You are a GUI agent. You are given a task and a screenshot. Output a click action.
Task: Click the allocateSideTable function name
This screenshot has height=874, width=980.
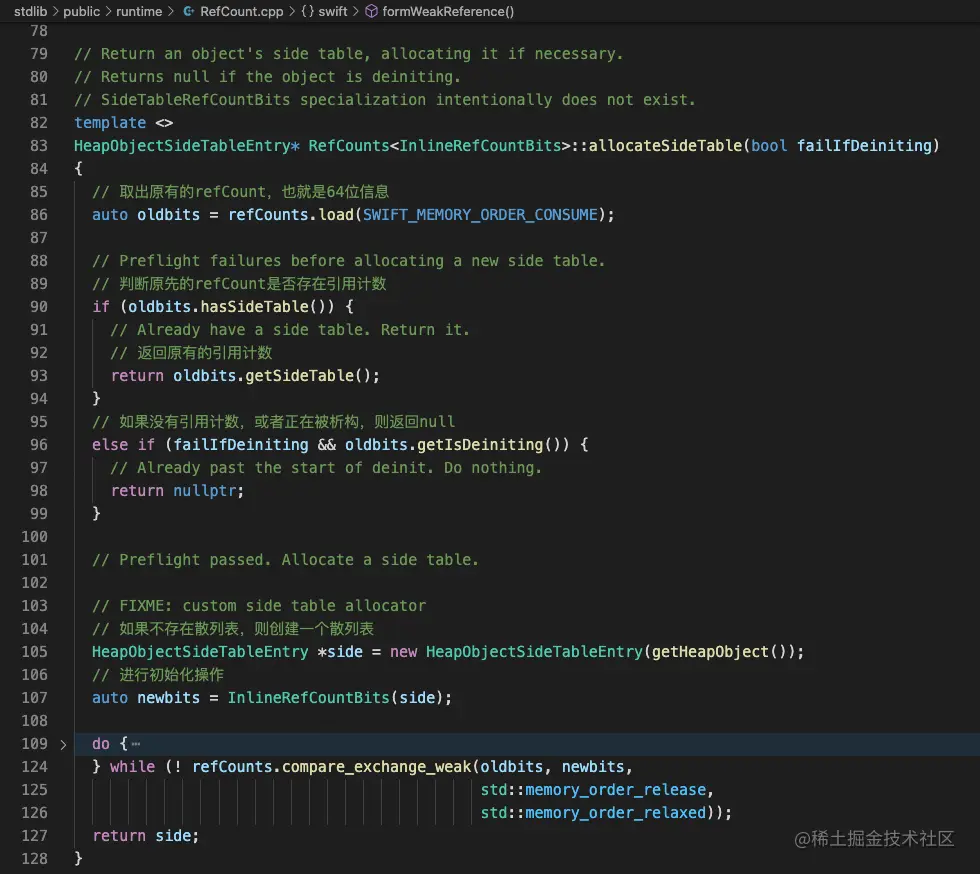pyautogui.click(x=665, y=146)
